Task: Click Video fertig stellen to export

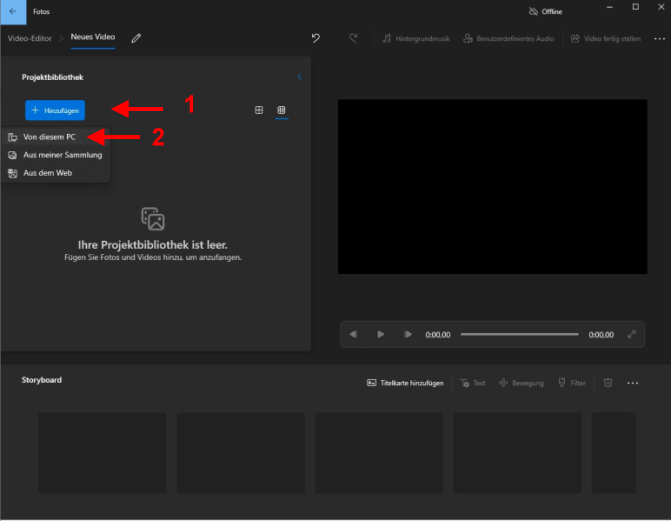Action: [x=605, y=38]
